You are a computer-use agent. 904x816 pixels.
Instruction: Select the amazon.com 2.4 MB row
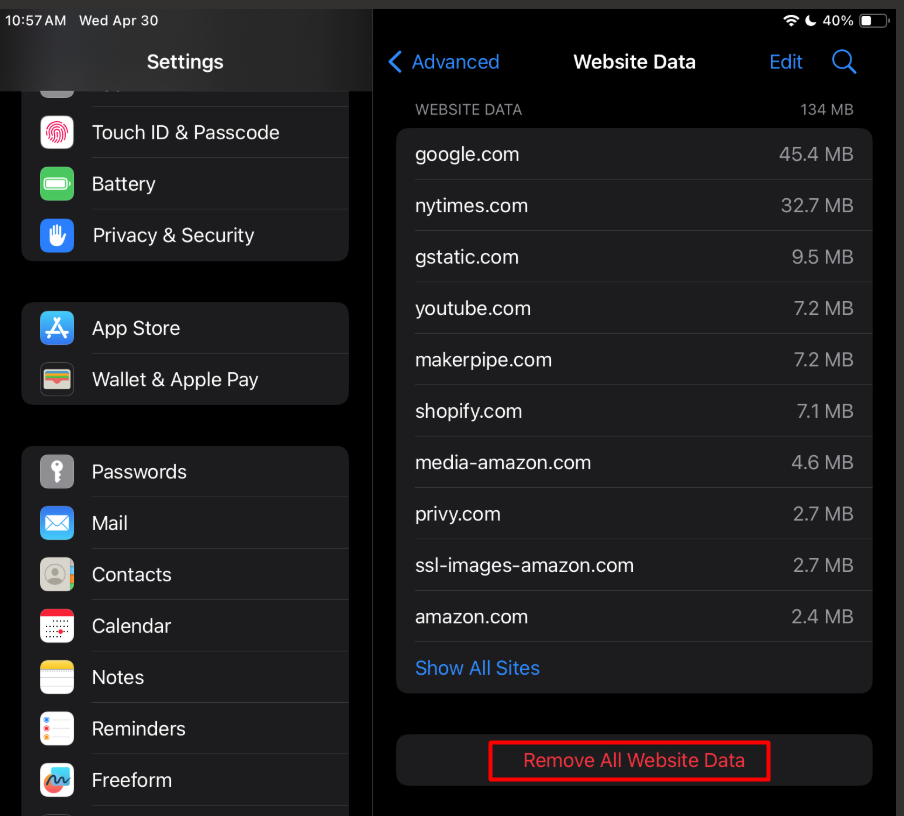tap(634, 616)
